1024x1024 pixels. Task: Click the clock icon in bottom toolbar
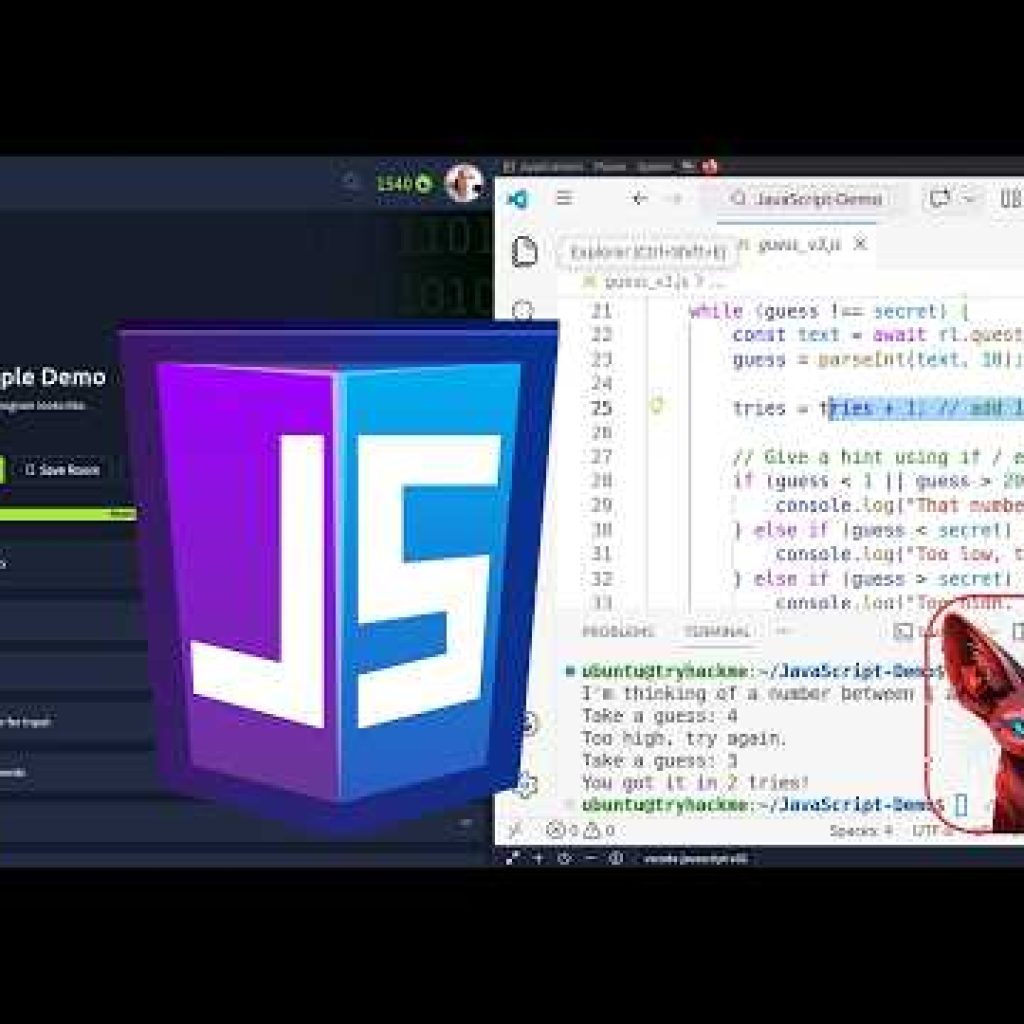(566, 858)
